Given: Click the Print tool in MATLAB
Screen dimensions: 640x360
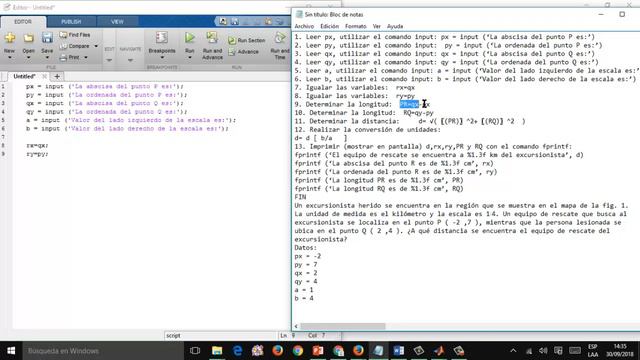Looking at the screenshot, I should (x=70, y=58).
